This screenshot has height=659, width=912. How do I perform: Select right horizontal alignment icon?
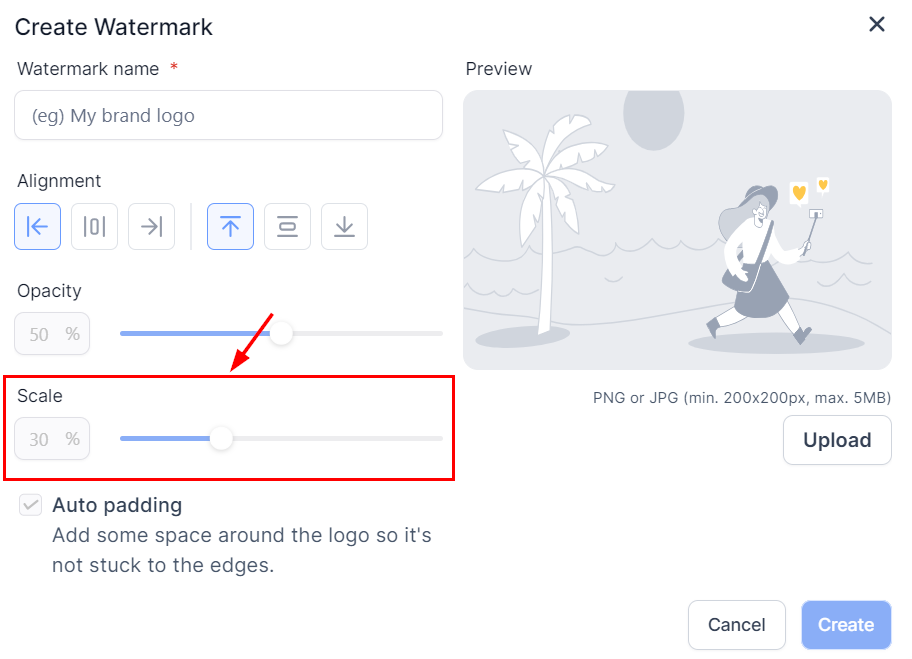[151, 227]
